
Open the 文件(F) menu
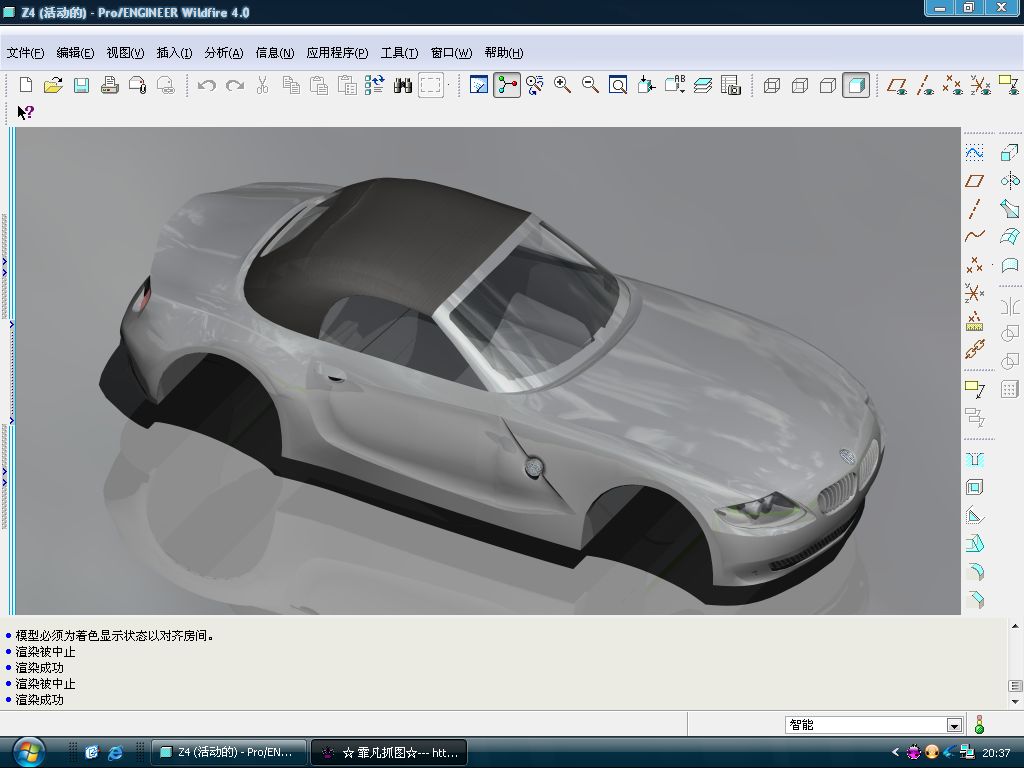tap(25, 53)
